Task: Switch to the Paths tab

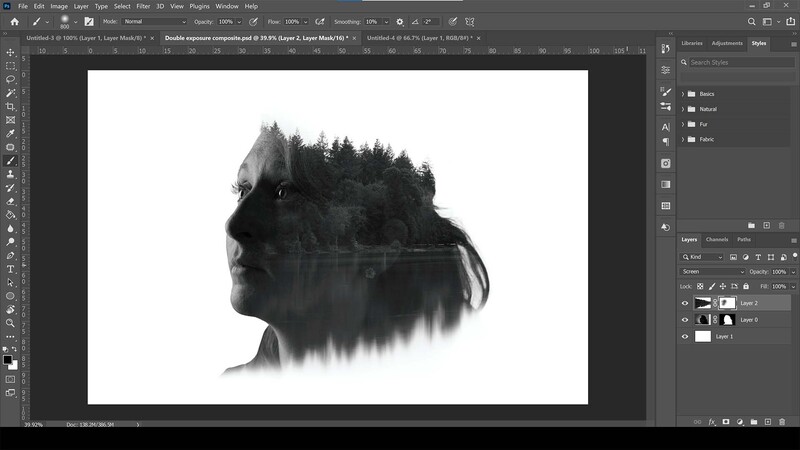Action: (x=744, y=240)
